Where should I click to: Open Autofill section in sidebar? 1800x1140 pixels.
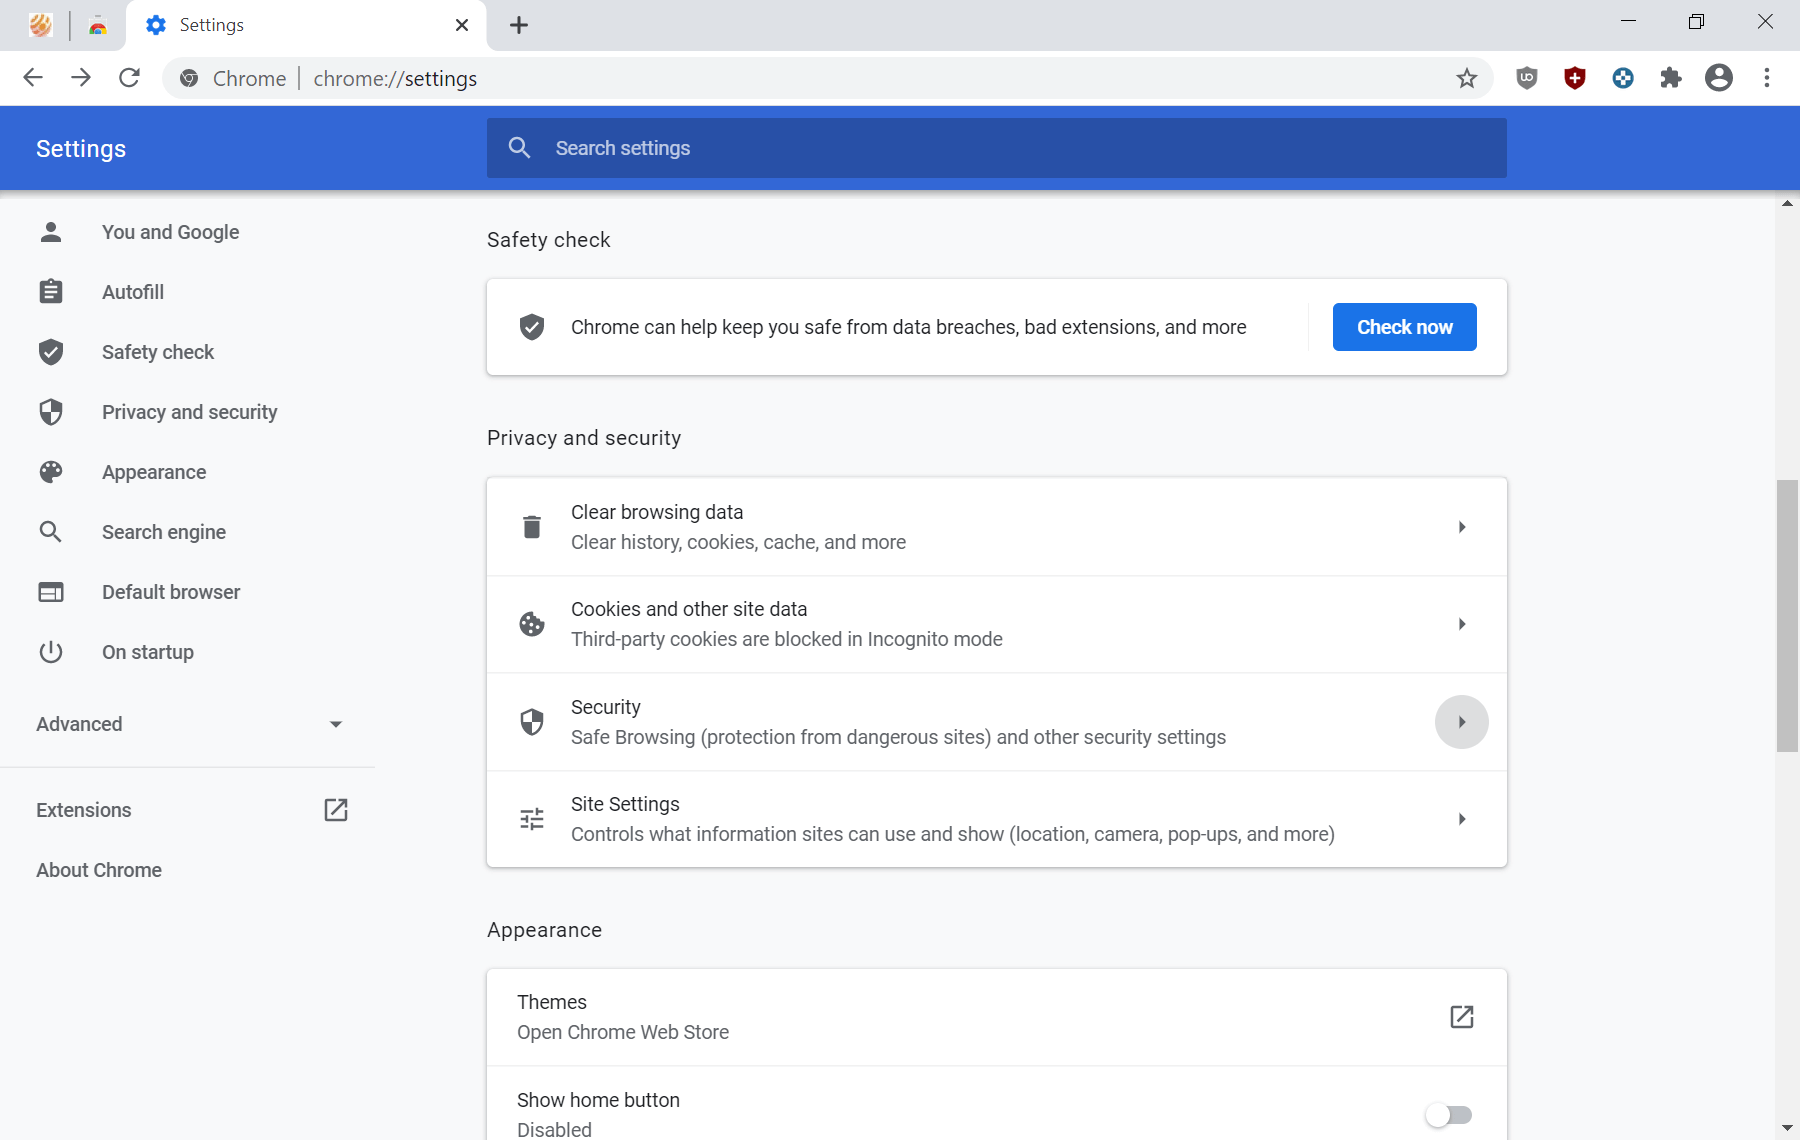click(x=133, y=292)
